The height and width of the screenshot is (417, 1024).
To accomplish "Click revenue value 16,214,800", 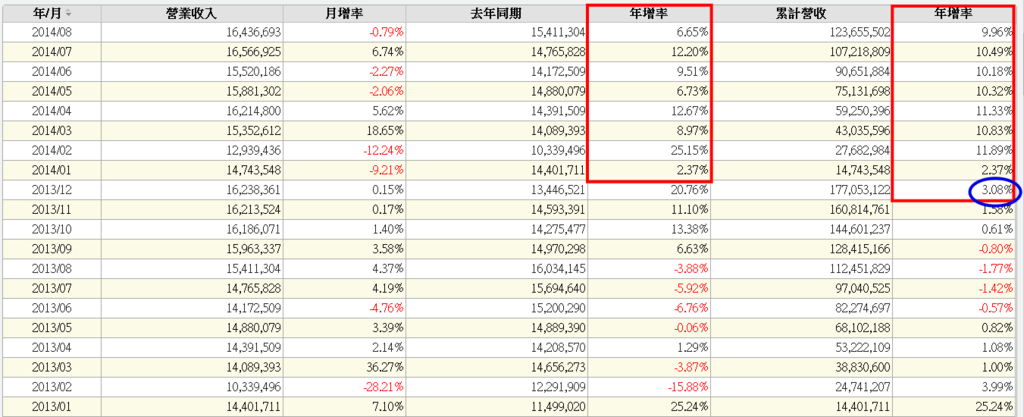I will click(x=252, y=111).
